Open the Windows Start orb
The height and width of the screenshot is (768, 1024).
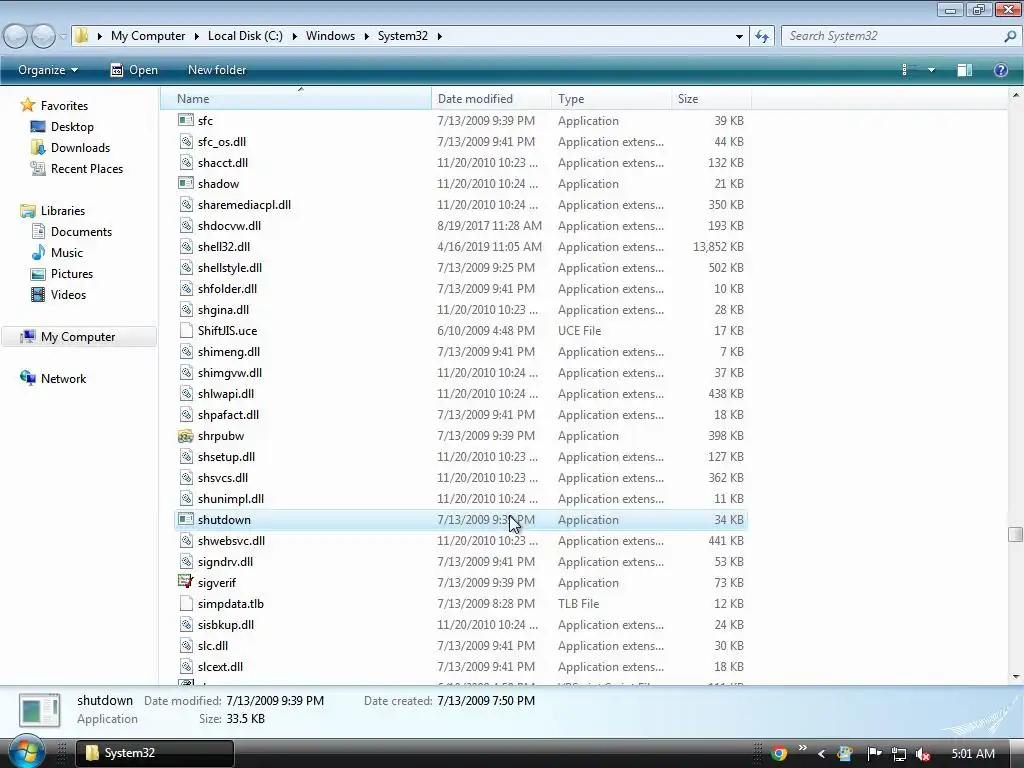pyautogui.click(x=26, y=752)
